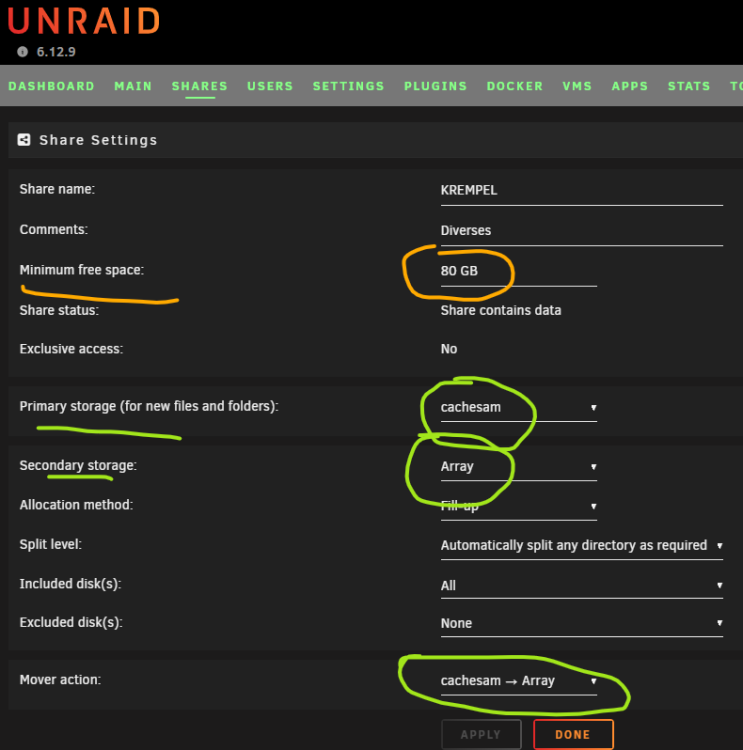The width and height of the screenshot is (743, 750).
Task: Open the Mover action cachesam → Array dropdown
Action: pyautogui.click(x=519, y=681)
